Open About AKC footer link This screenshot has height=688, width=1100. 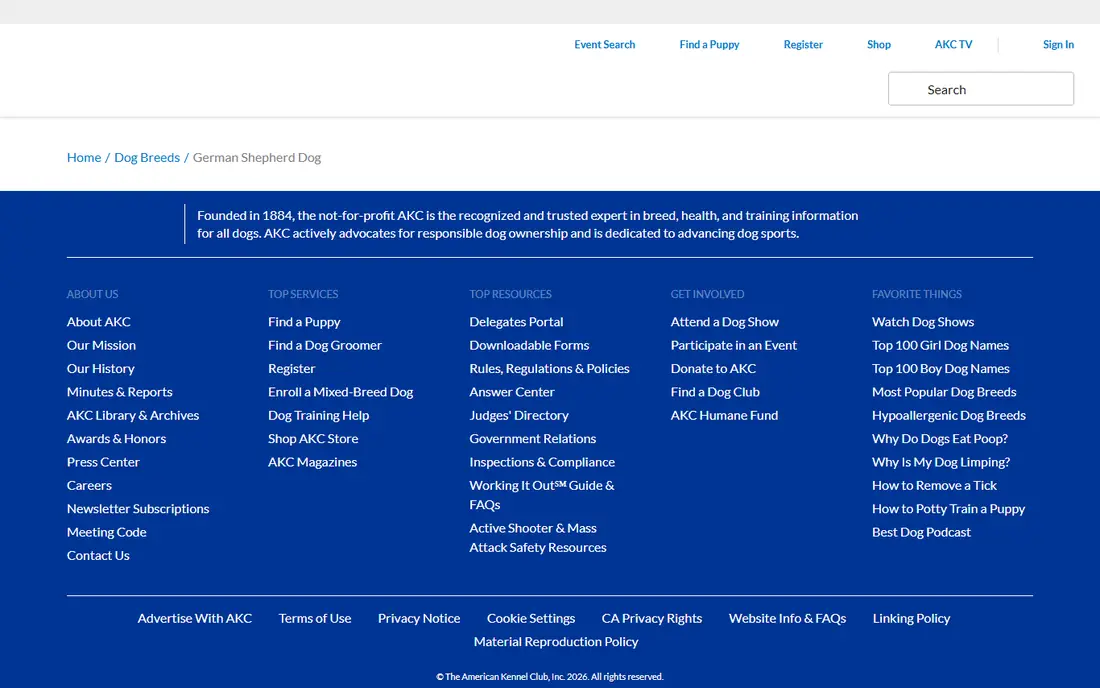tap(98, 321)
